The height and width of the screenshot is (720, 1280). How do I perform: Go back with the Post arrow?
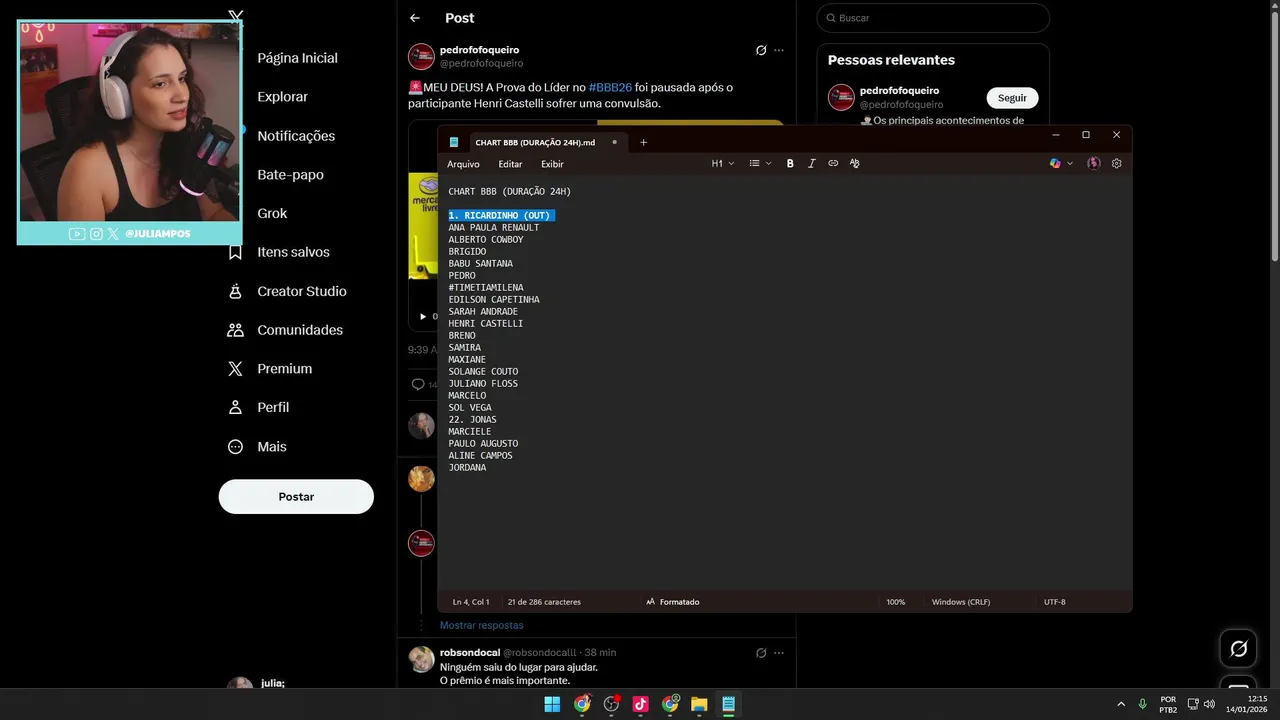pyautogui.click(x=415, y=18)
